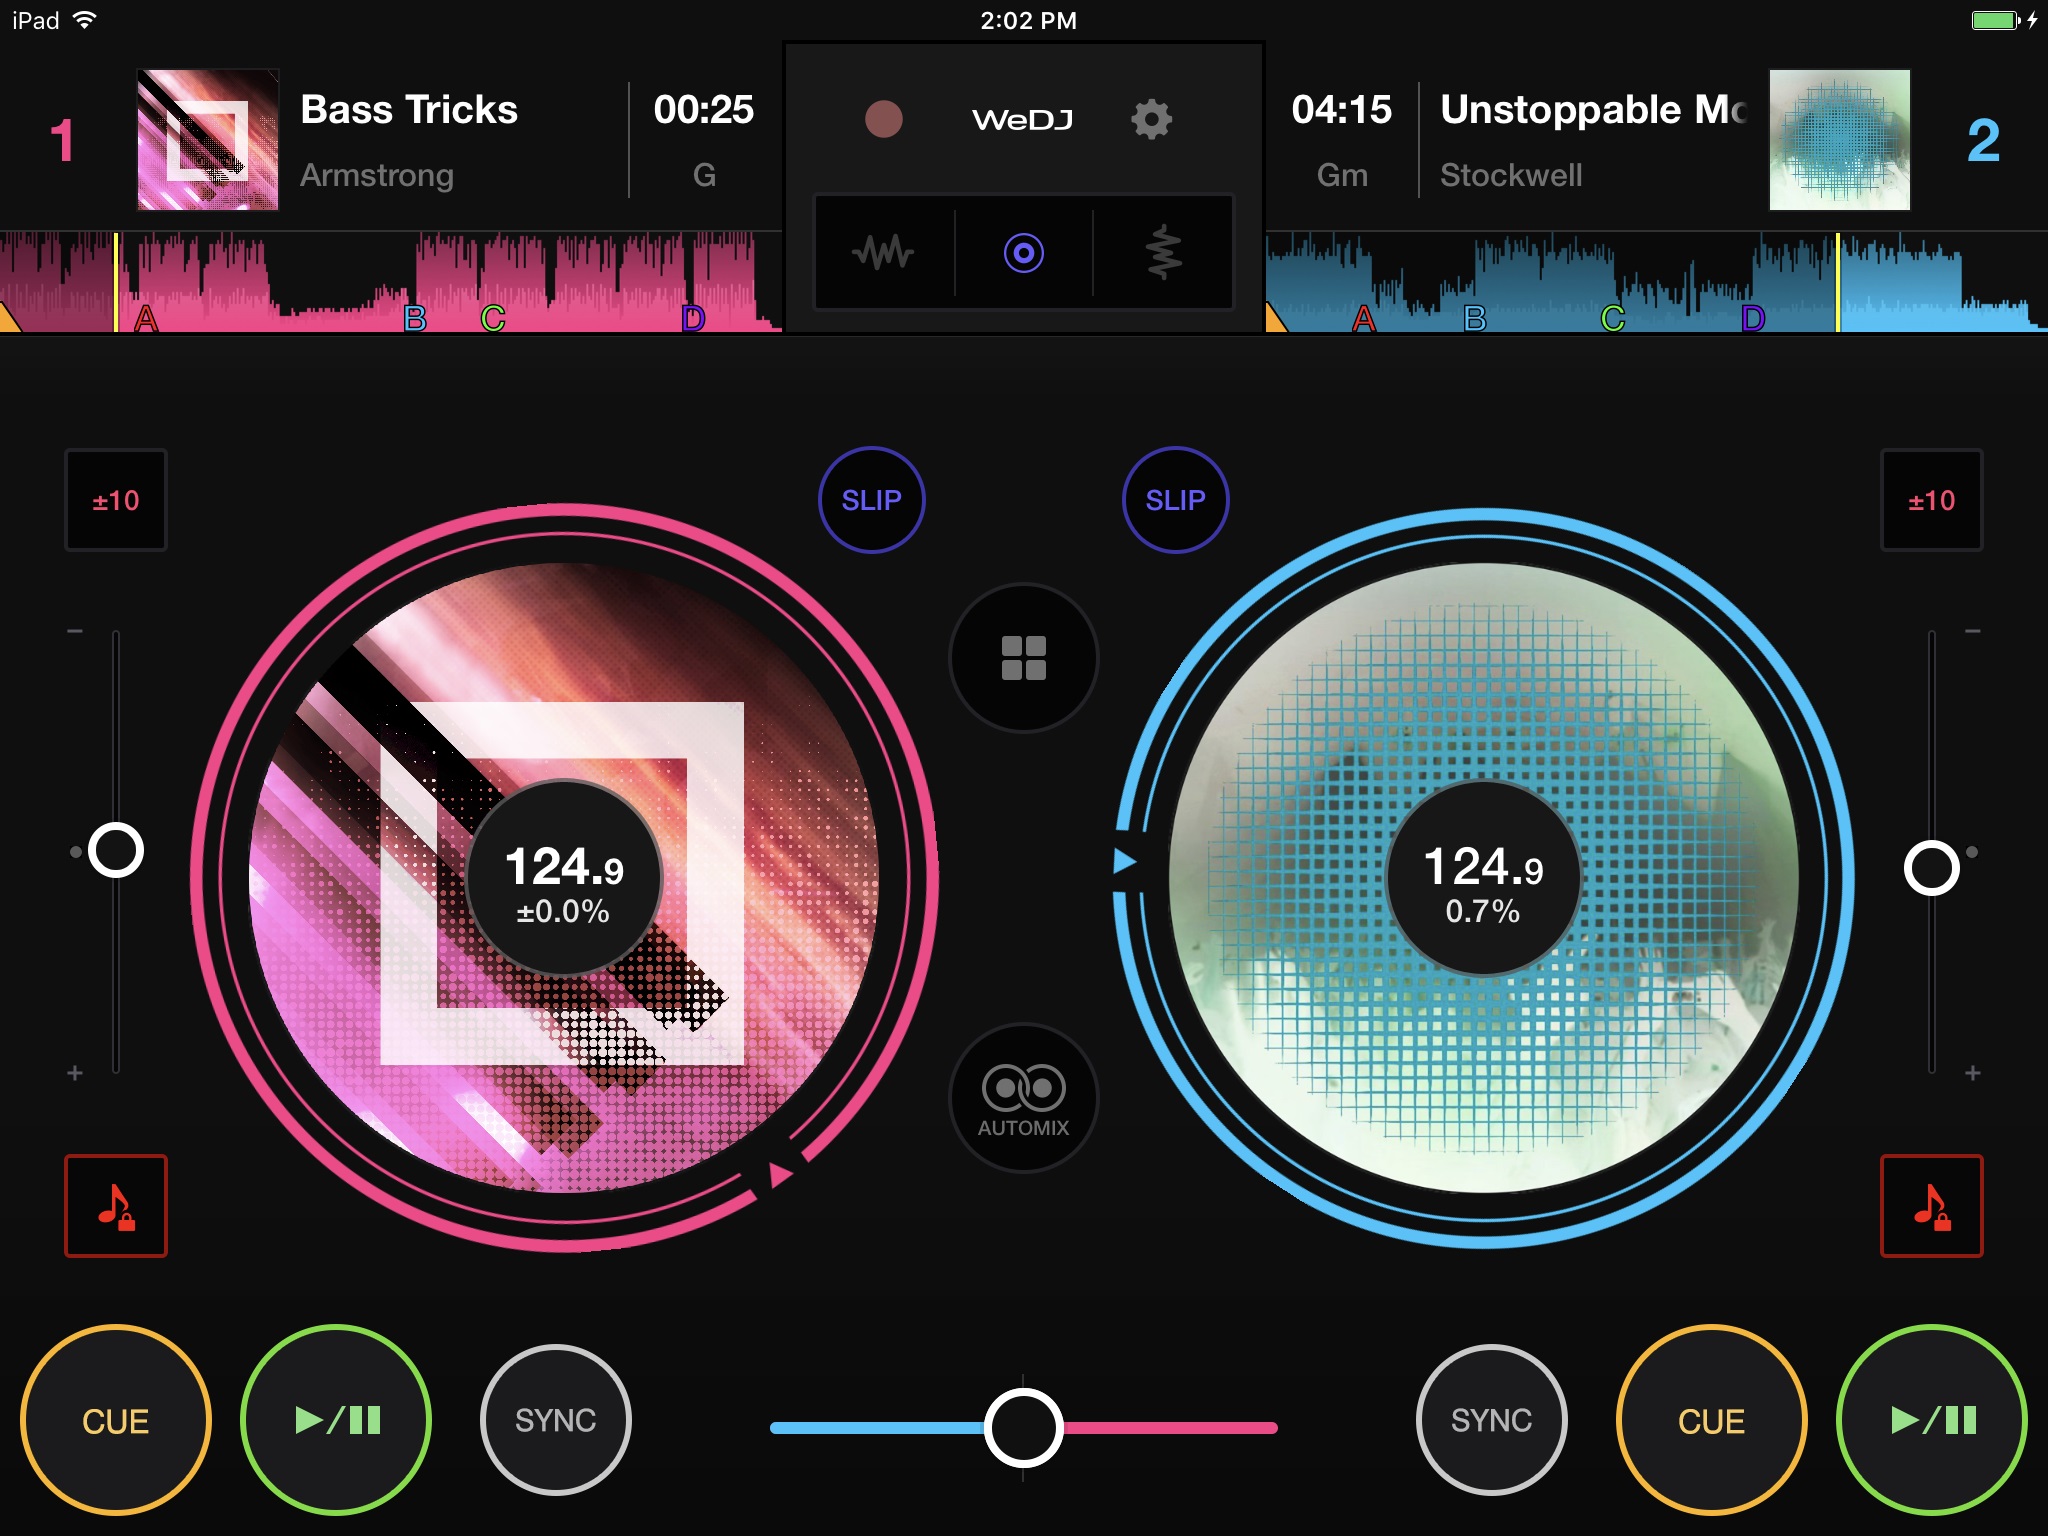Tap the WeDJ logo
The width and height of the screenshot is (2048, 1536).
1022,120
